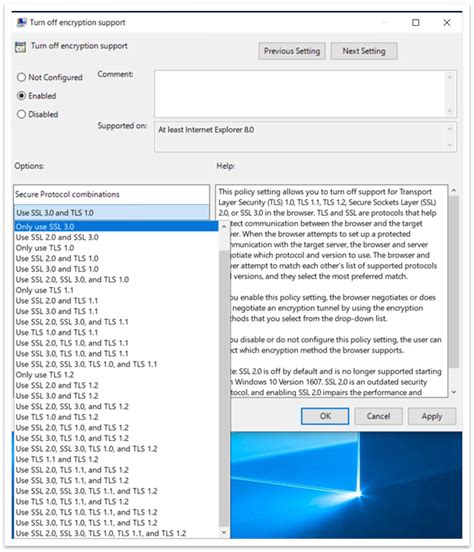The width and height of the screenshot is (474, 552).
Task: Click the Apply button
Action: click(x=432, y=416)
